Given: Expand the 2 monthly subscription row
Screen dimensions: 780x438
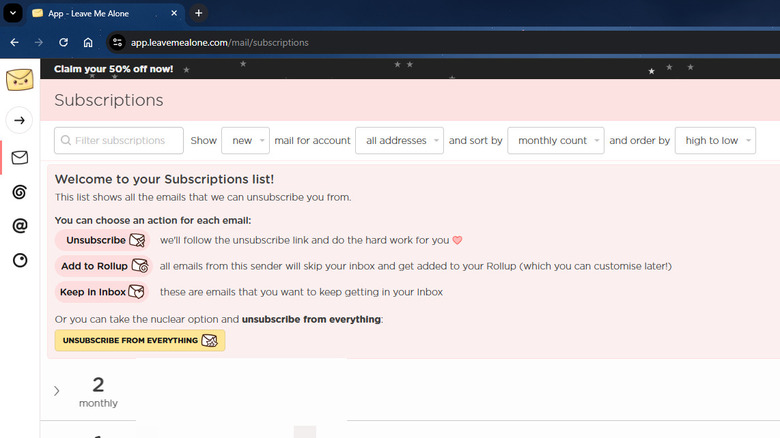Looking at the screenshot, I should click(x=57, y=391).
